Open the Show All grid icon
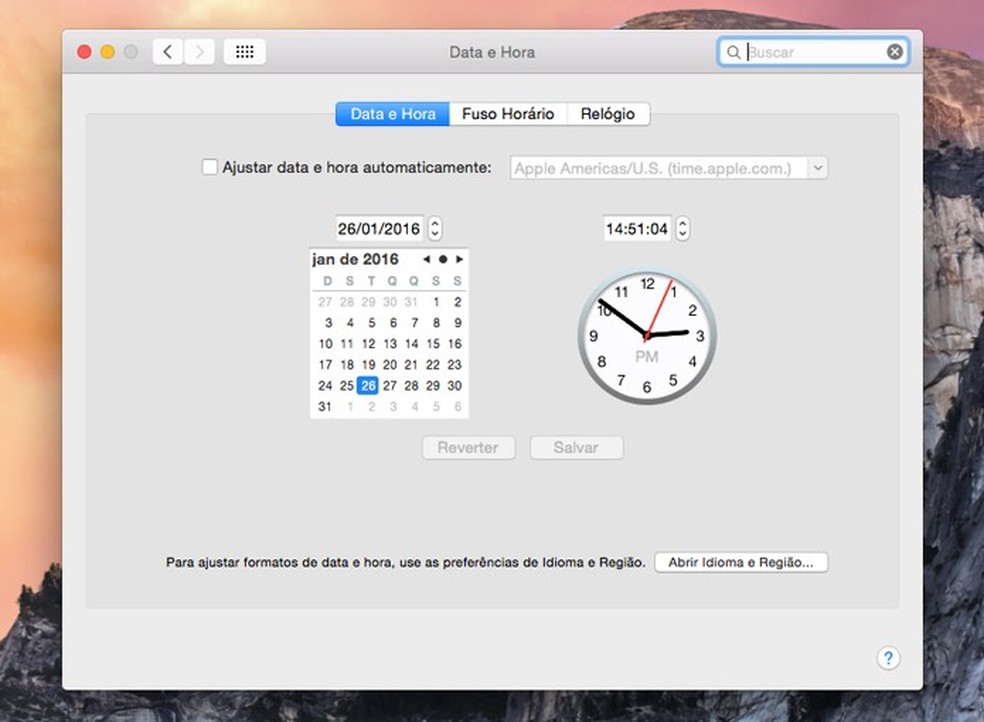Image resolution: width=984 pixels, height=722 pixels. point(245,51)
